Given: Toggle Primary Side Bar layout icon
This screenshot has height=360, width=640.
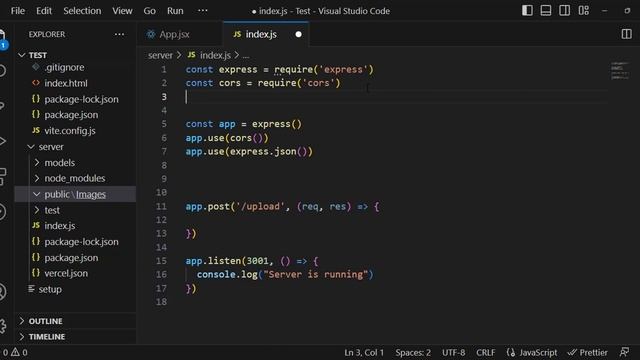Looking at the screenshot, I should [527, 11].
